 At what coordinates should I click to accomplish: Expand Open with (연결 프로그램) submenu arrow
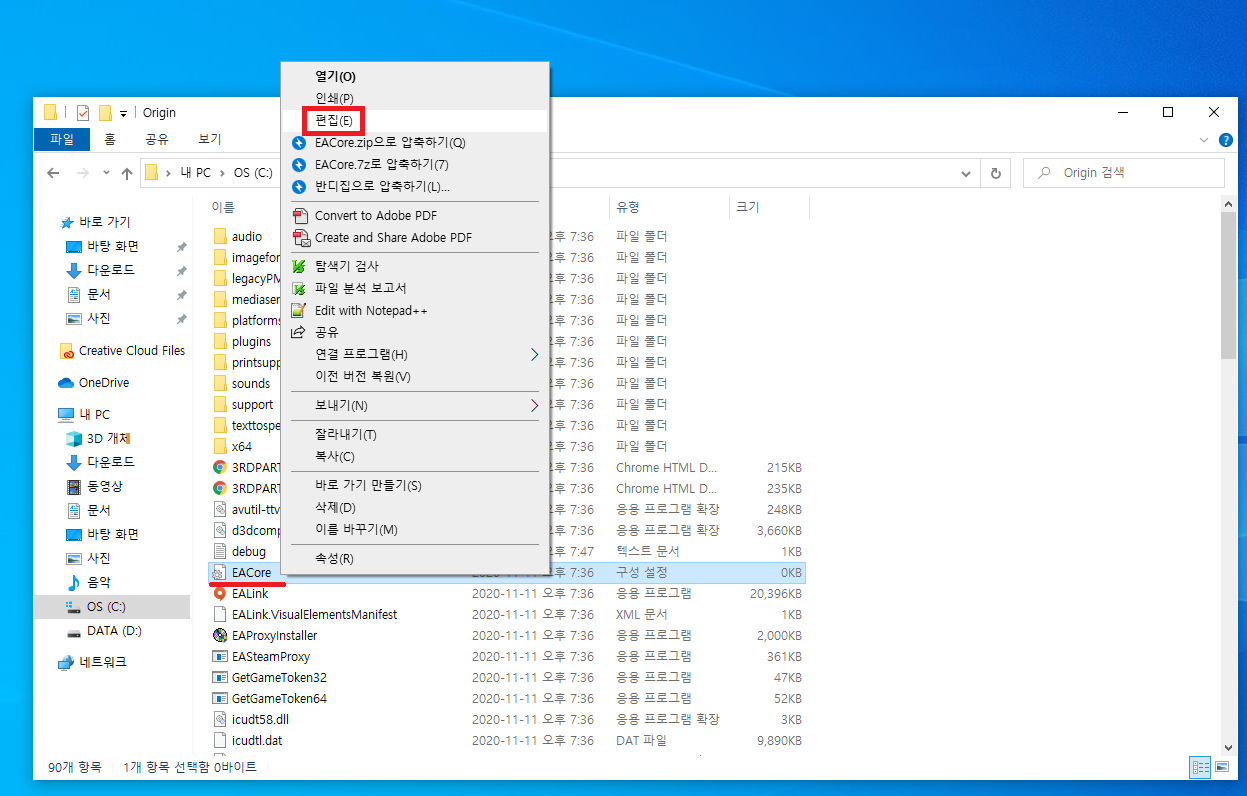point(534,354)
